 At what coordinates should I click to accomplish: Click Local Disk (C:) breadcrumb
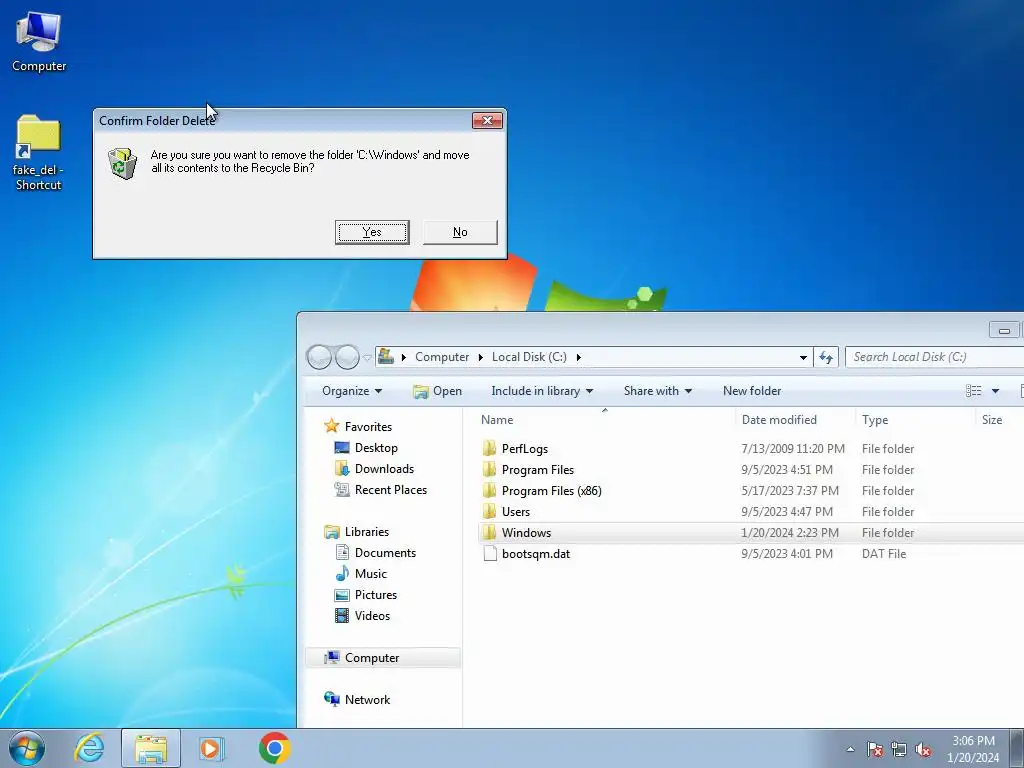point(529,357)
